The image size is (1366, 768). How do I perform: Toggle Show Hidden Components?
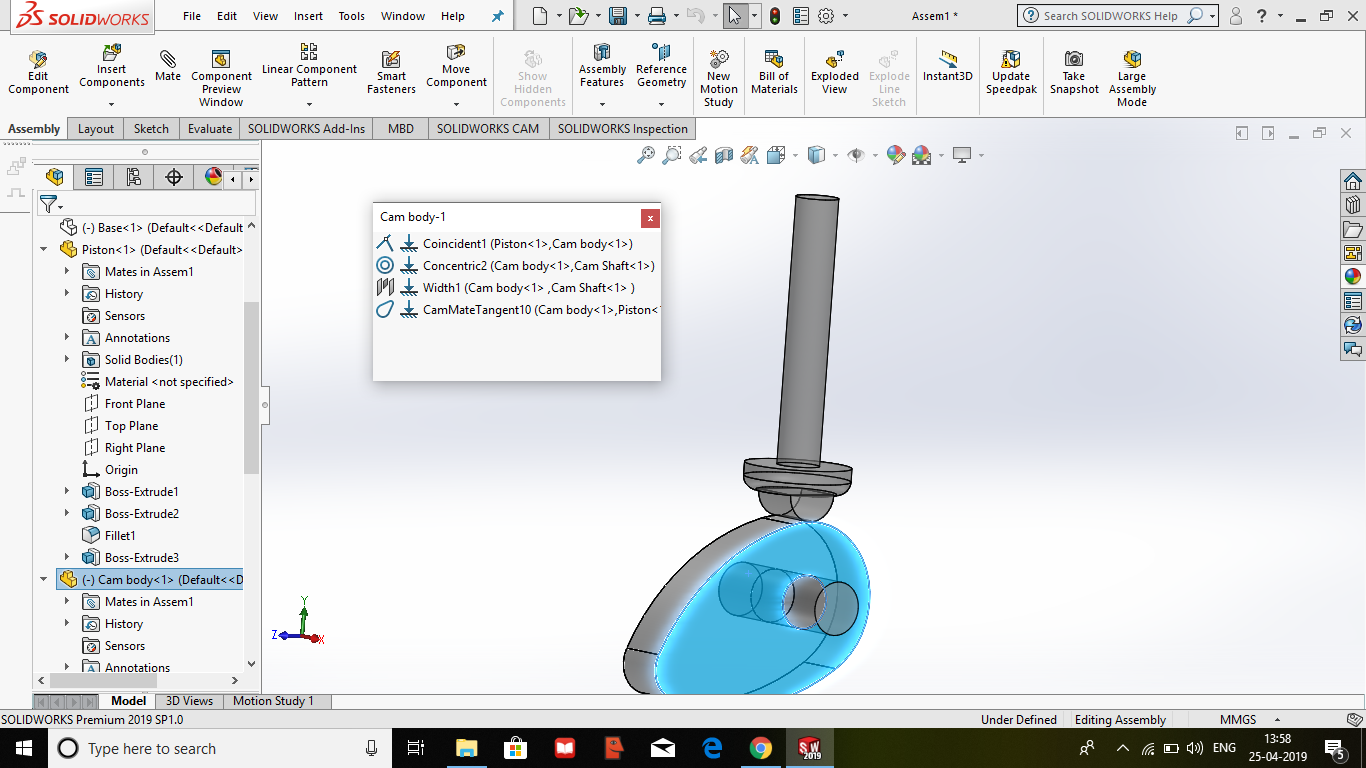pos(533,70)
